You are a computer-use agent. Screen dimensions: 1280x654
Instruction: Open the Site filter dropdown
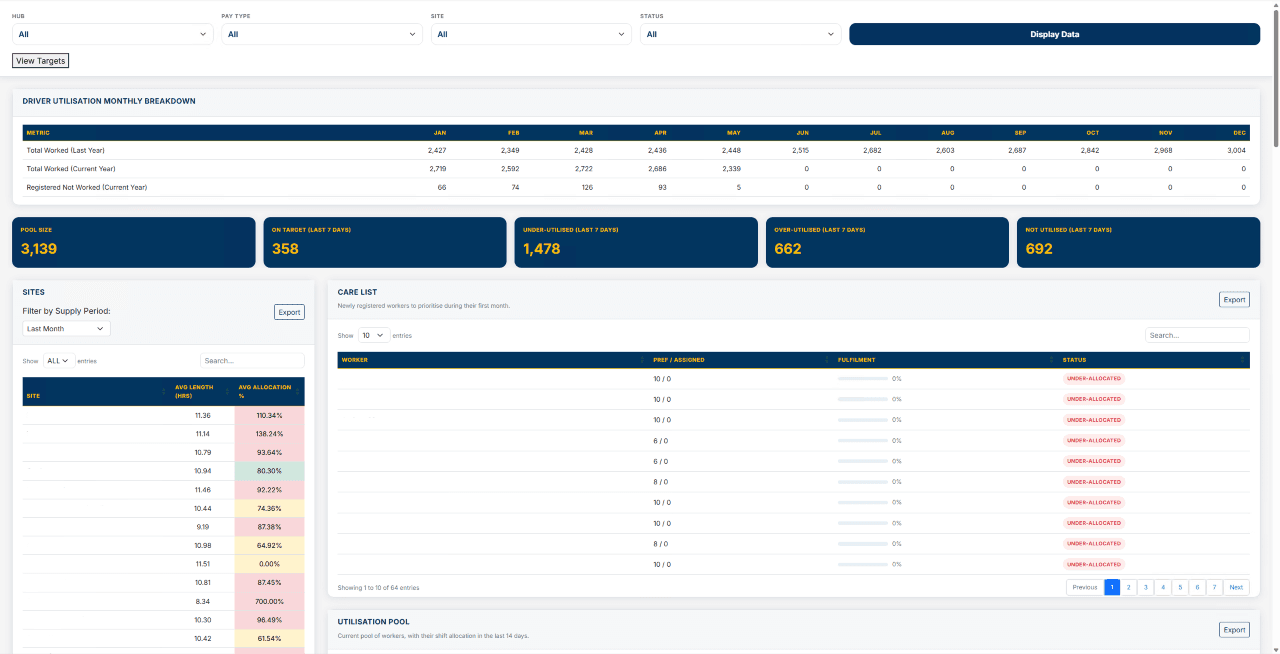coord(531,34)
